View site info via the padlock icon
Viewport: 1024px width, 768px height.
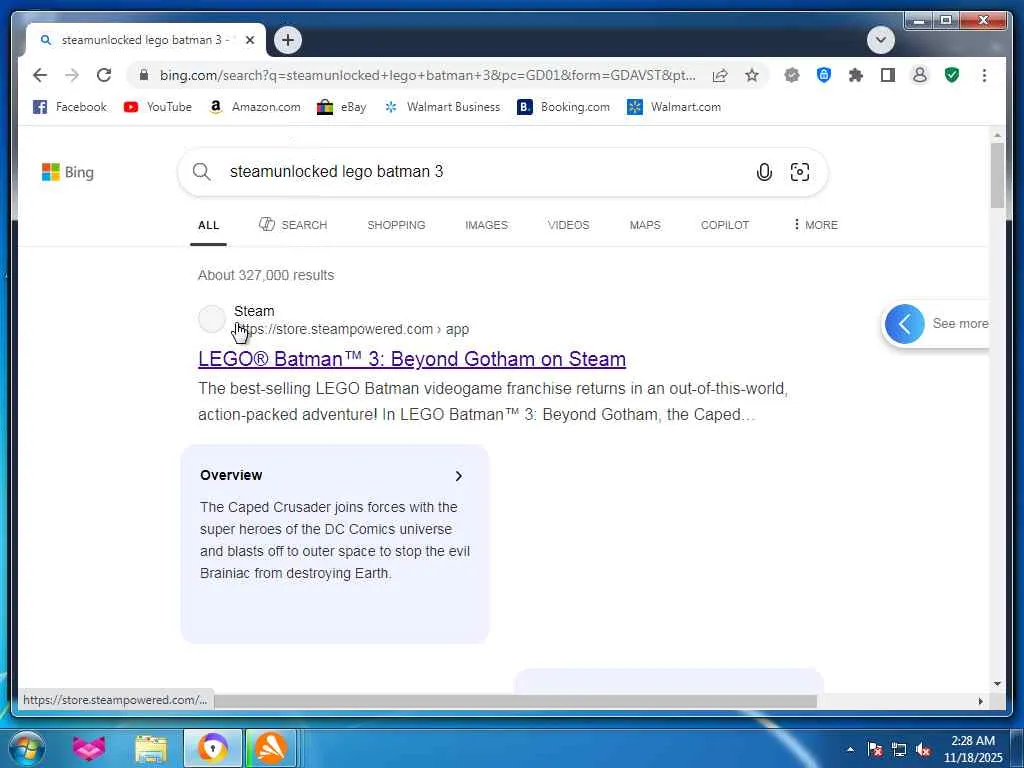point(144,75)
